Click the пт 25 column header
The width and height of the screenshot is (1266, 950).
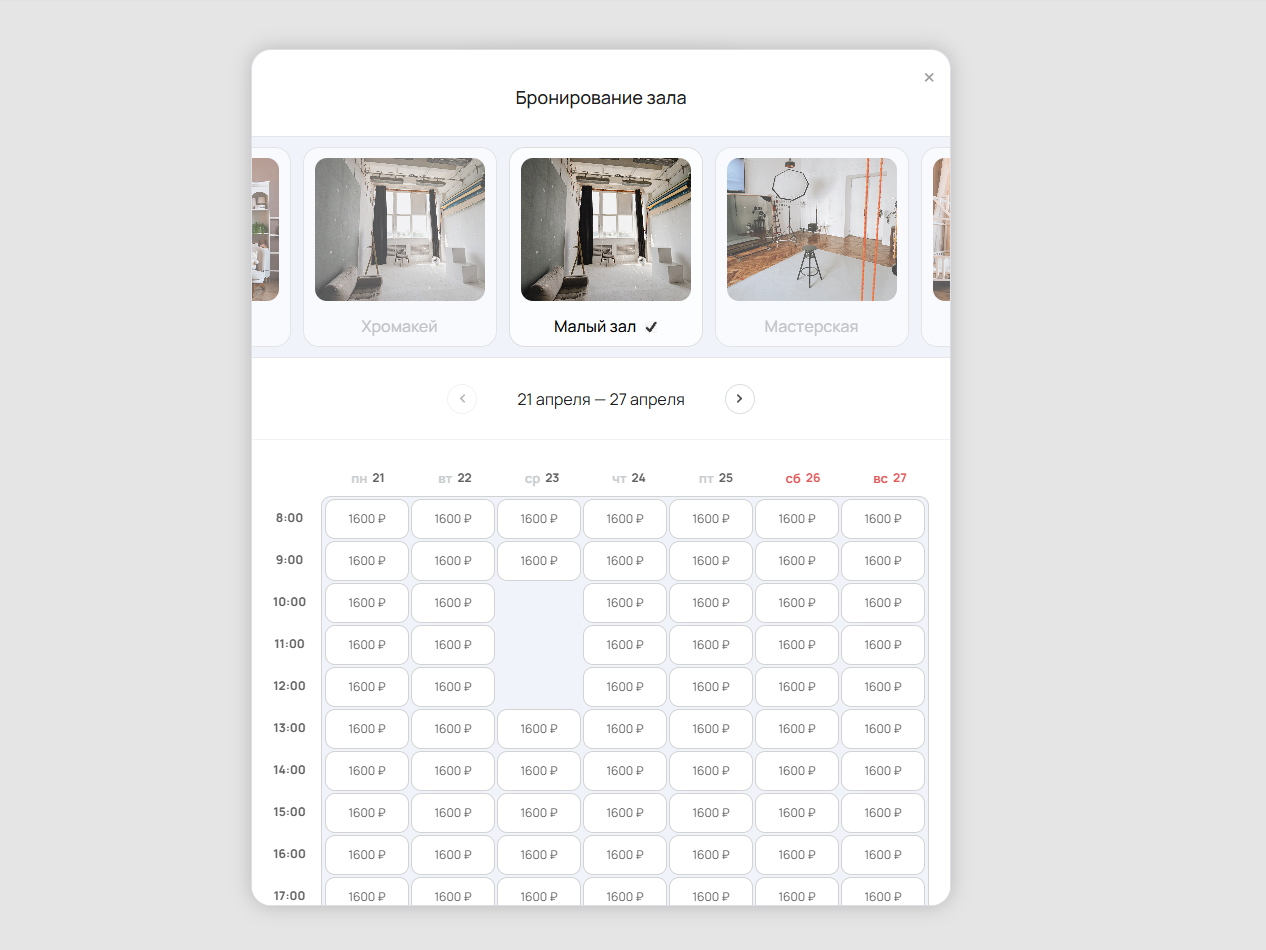pyautogui.click(x=715, y=478)
